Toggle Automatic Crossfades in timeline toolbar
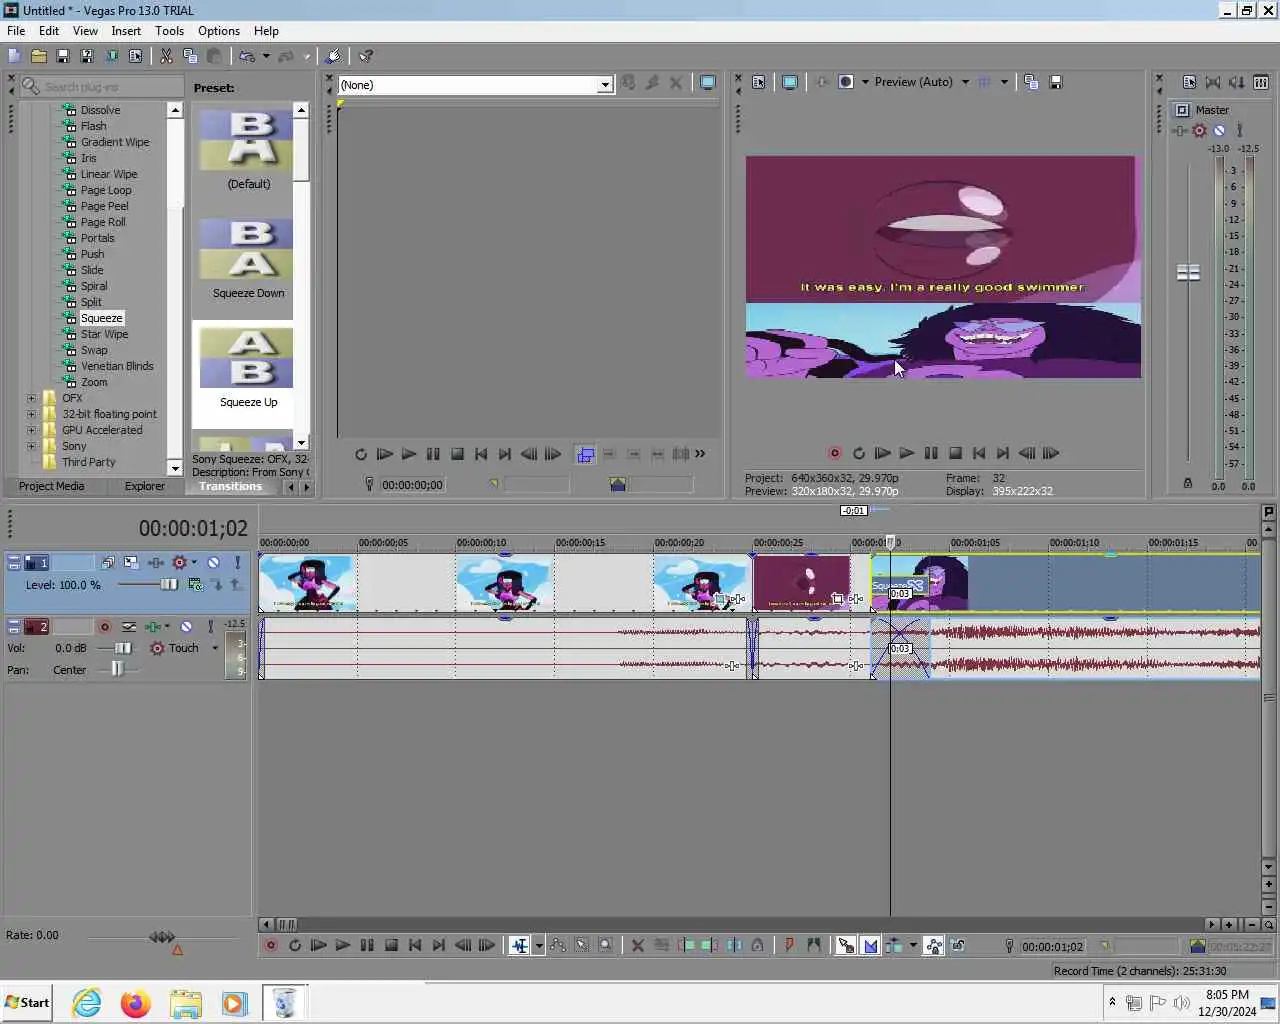 click(x=870, y=945)
